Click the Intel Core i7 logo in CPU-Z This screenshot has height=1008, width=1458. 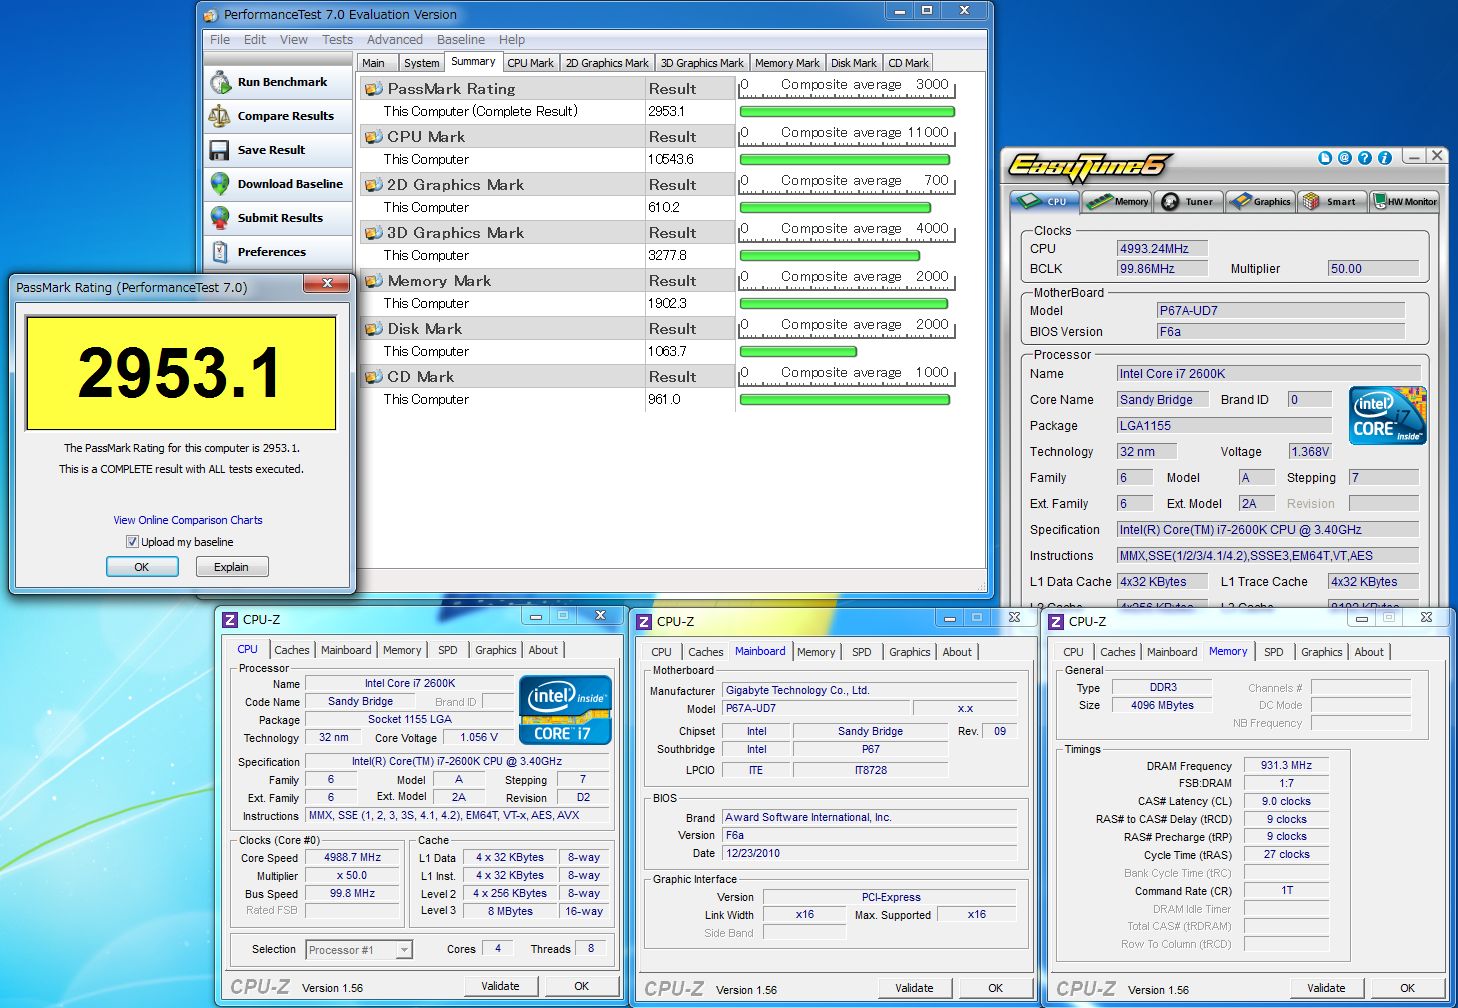point(565,710)
